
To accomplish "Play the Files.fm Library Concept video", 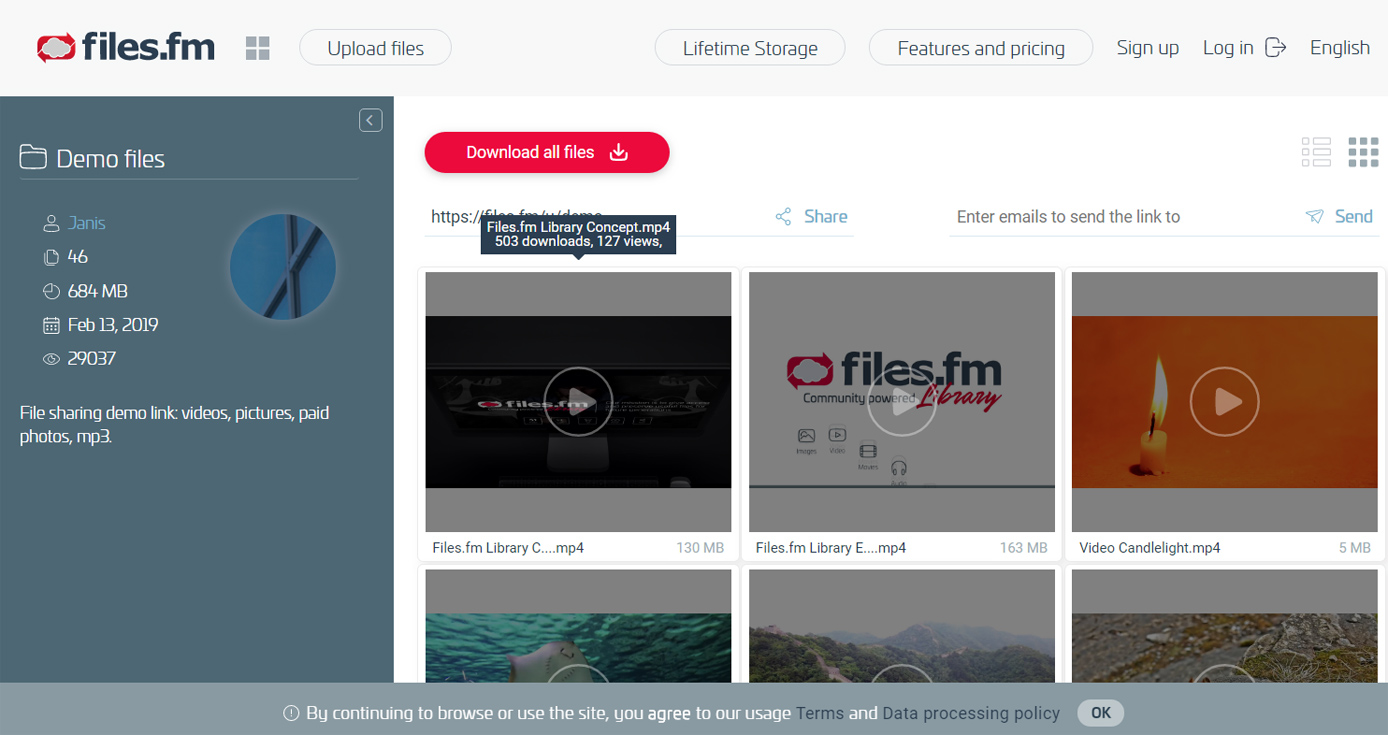I will click(x=578, y=401).
